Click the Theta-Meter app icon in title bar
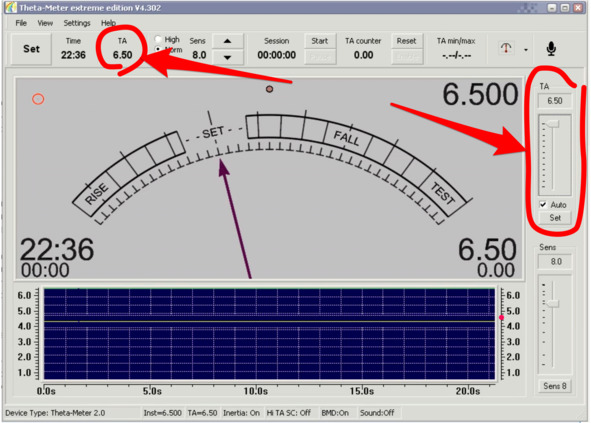Screen dimensions: 591x423 click(11, 8)
